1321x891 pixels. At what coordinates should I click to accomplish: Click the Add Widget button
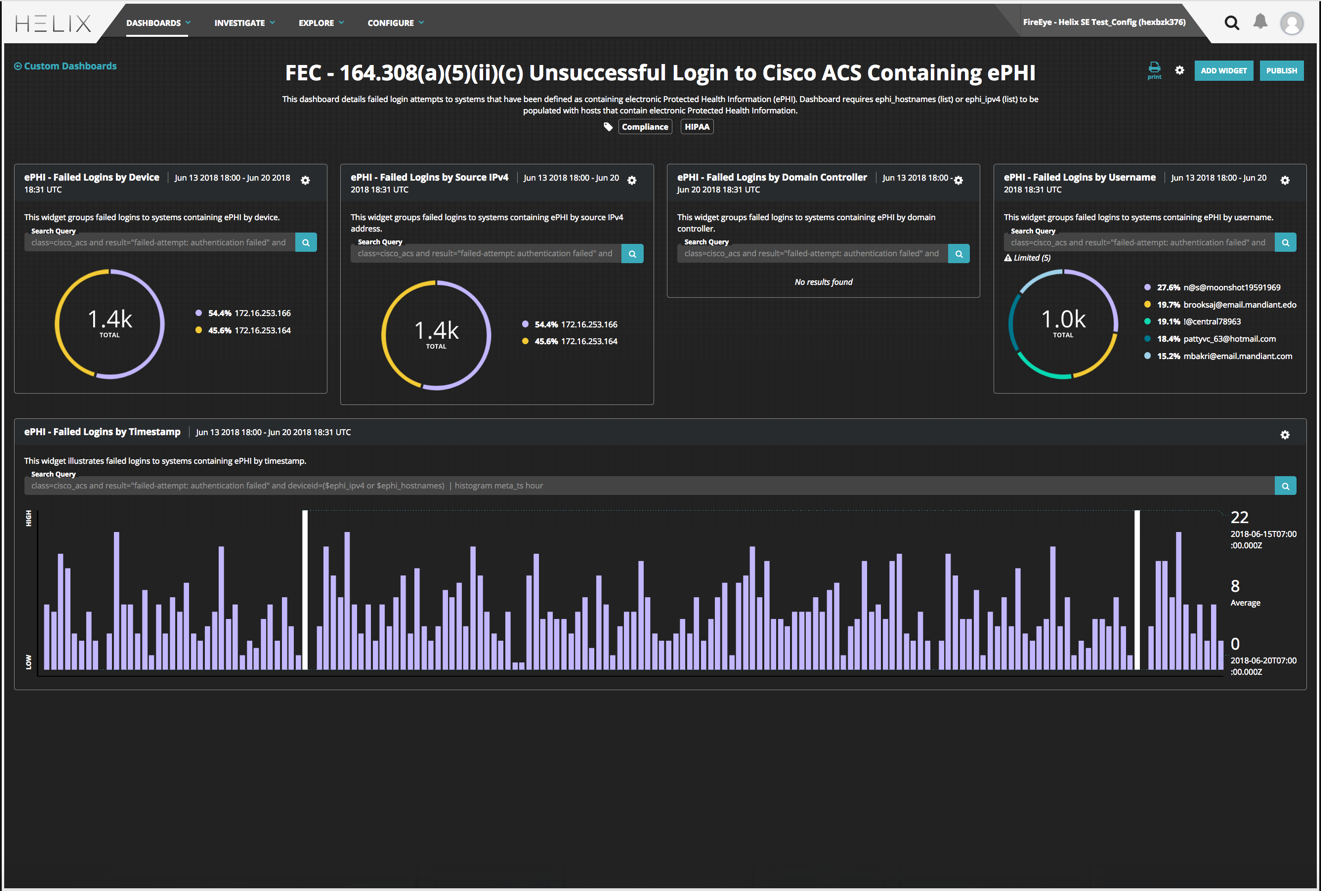[1224, 71]
